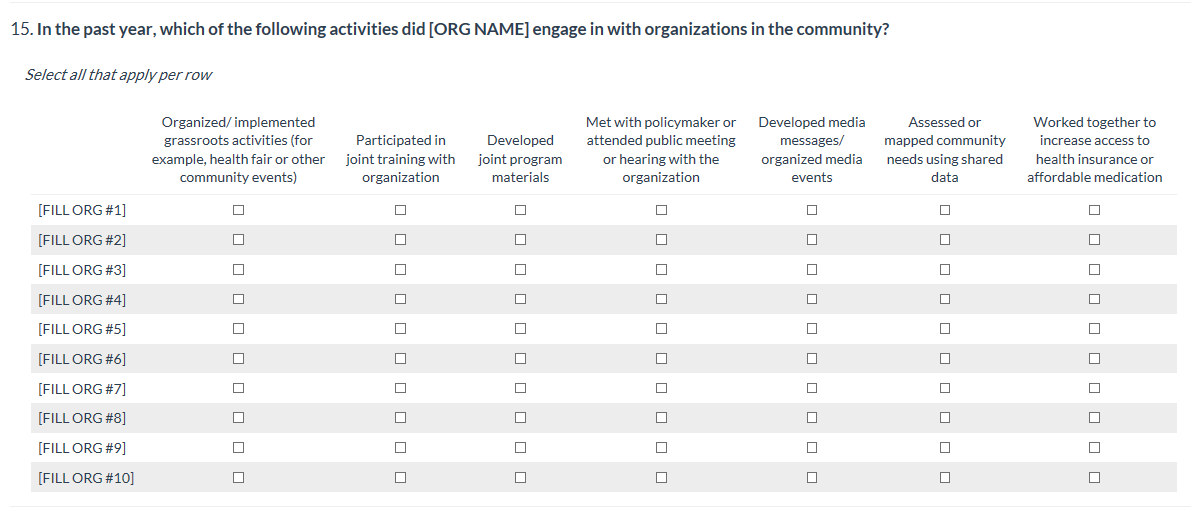Enable health insurance access for FILL ORG #7
The height and width of the screenshot is (517, 1202).
1094,388
